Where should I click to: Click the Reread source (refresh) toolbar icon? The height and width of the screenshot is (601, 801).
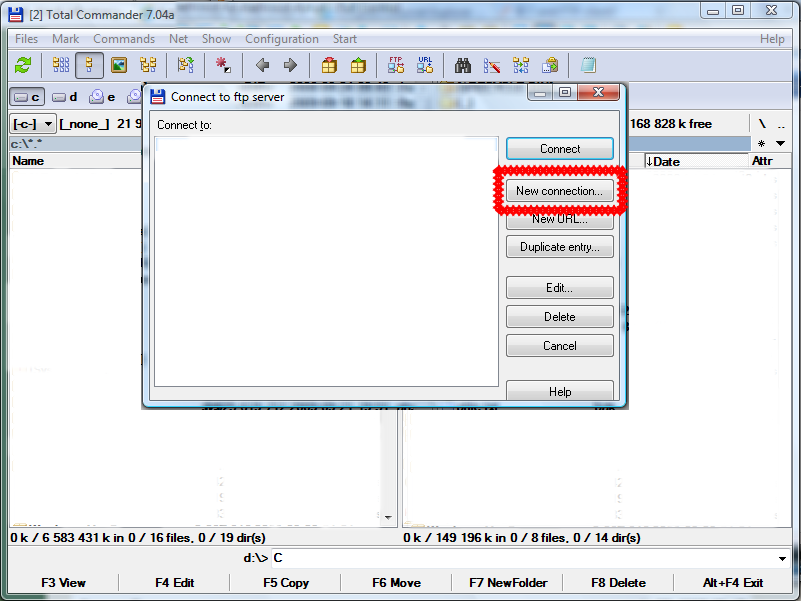point(23,65)
